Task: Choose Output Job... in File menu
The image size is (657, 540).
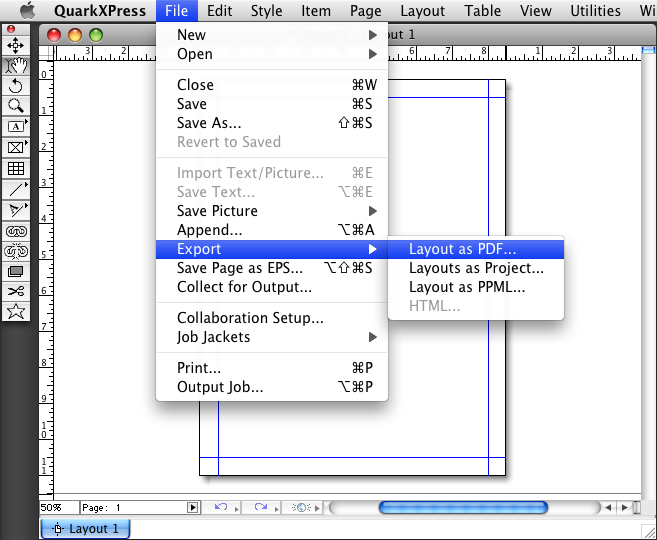Action: point(272,386)
